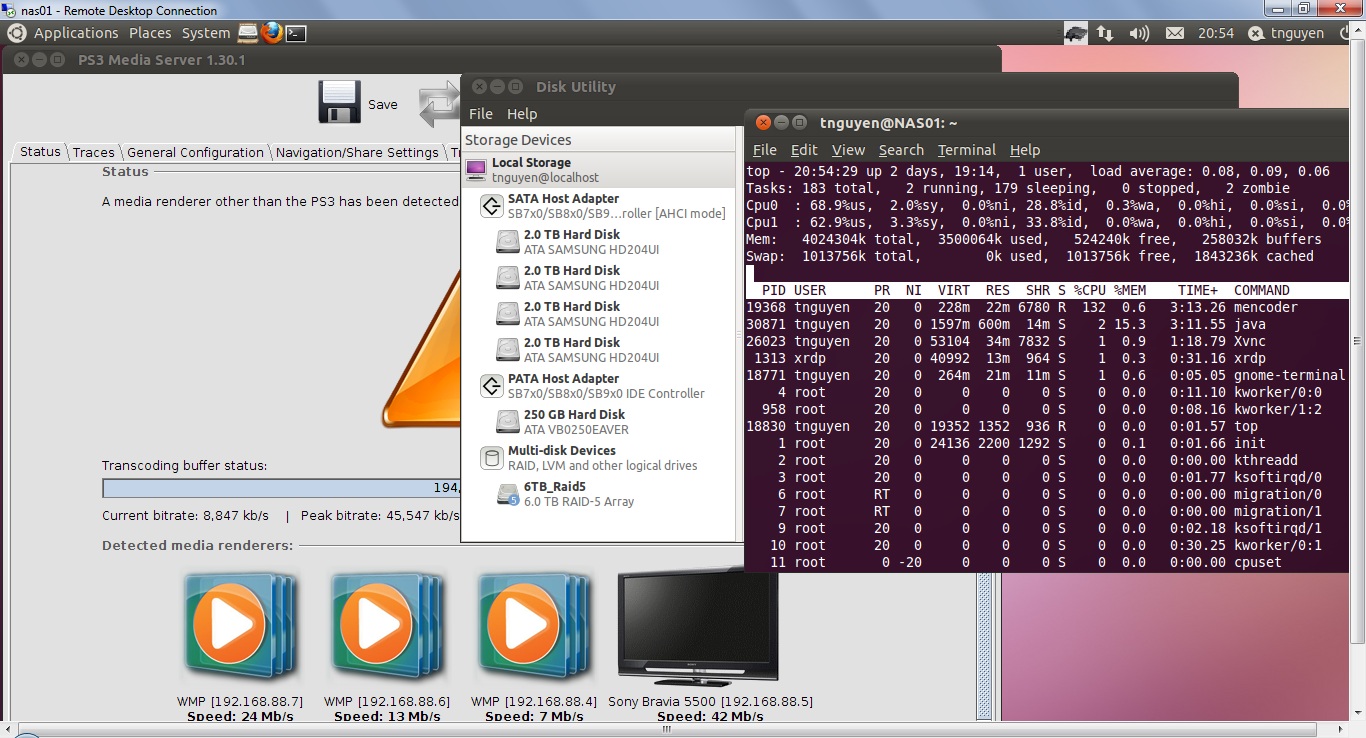
Task: Click the Speed: 24 Mb/s label
Action: point(239,717)
